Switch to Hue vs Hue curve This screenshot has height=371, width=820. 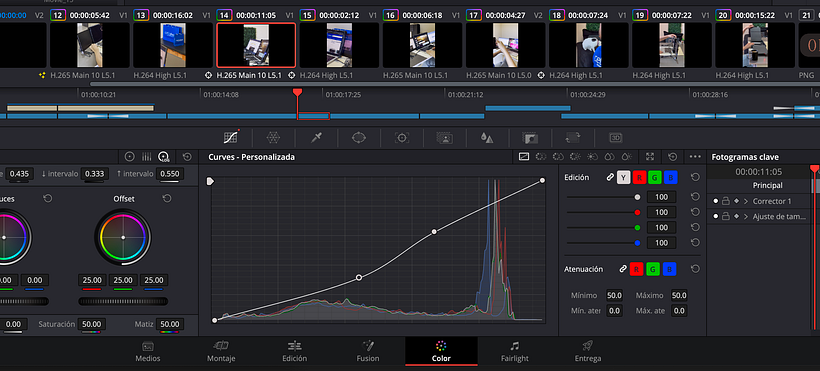tap(541, 156)
